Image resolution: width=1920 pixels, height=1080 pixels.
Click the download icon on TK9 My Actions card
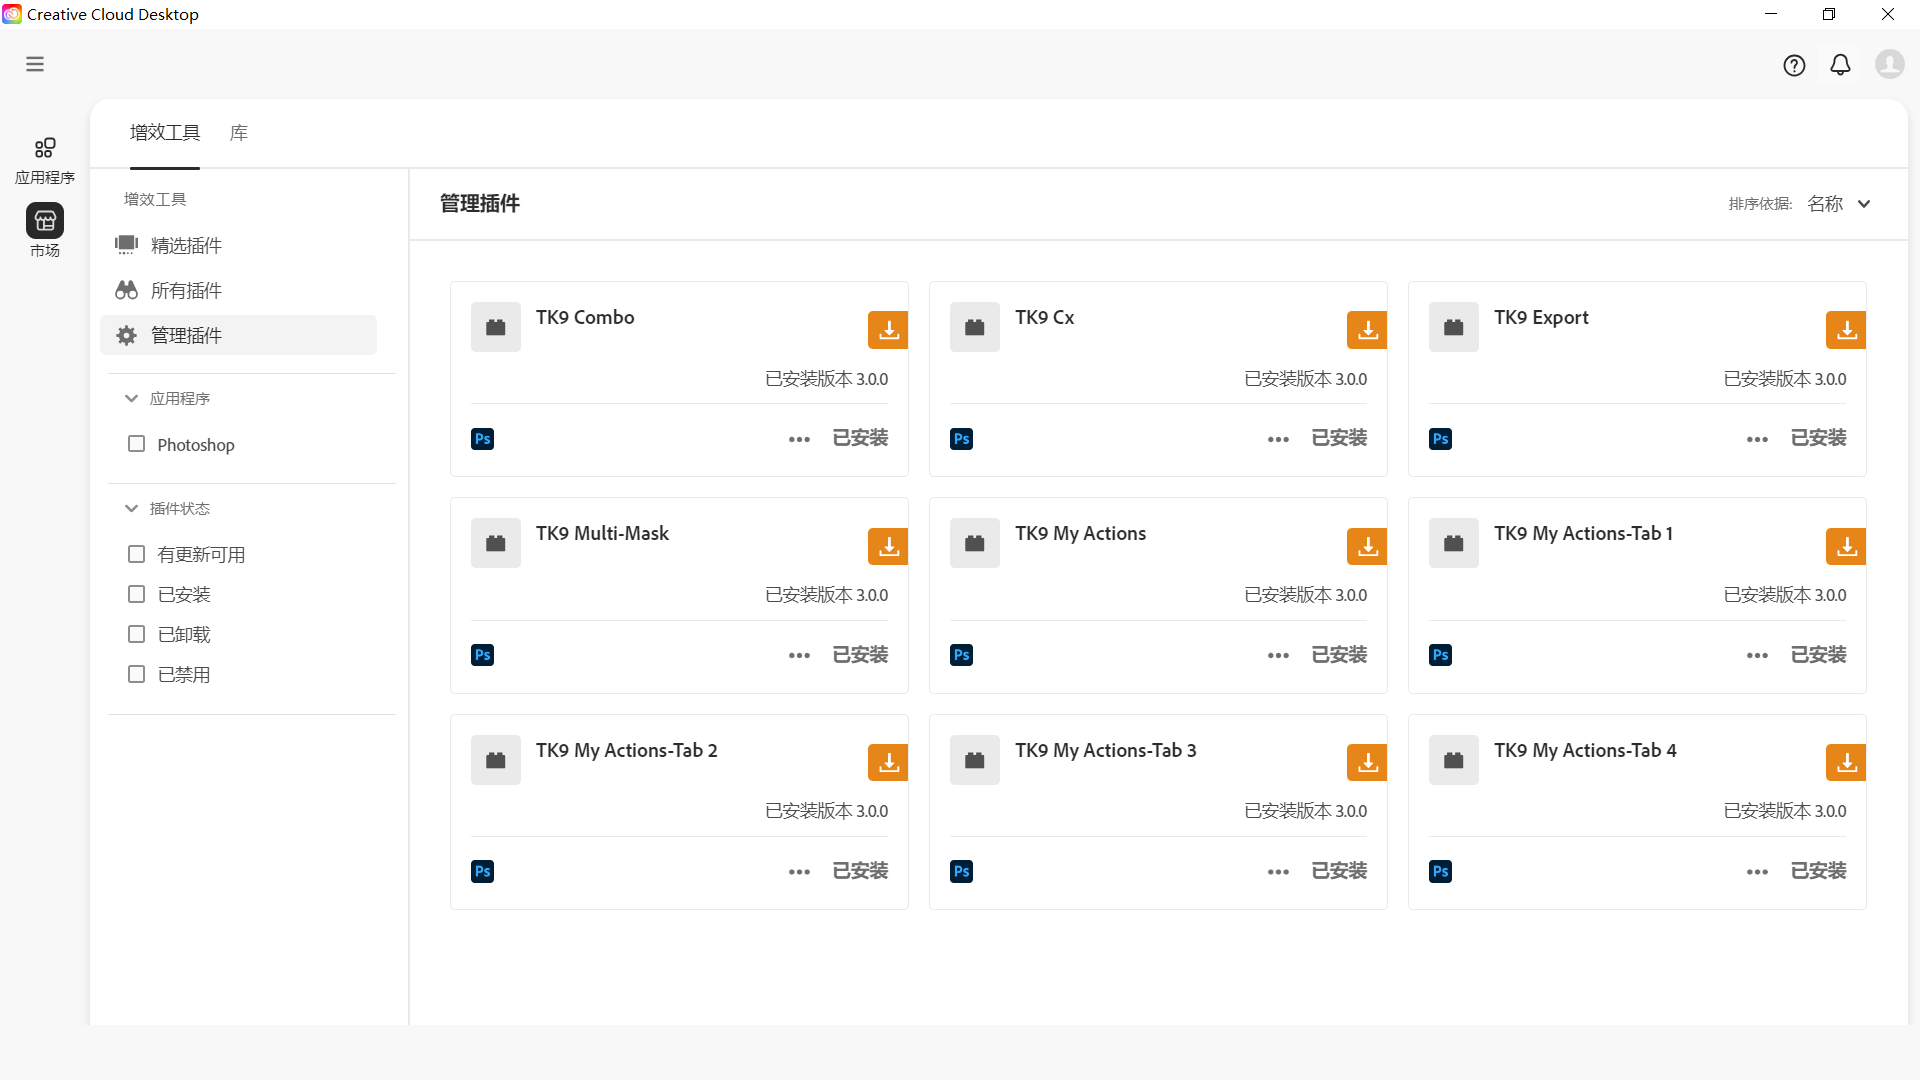click(x=1366, y=546)
